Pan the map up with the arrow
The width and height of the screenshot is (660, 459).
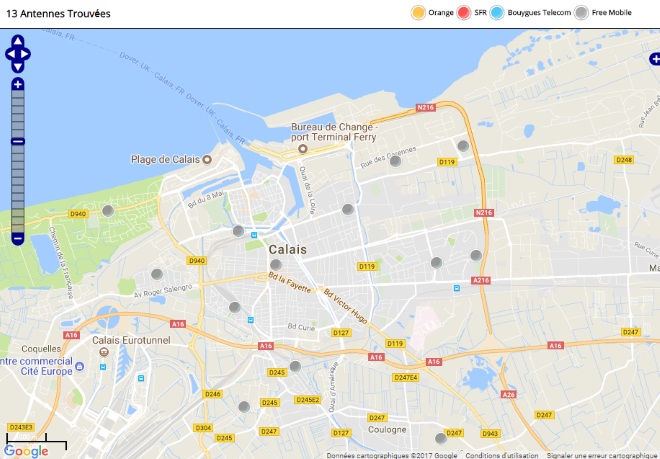coord(18,41)
